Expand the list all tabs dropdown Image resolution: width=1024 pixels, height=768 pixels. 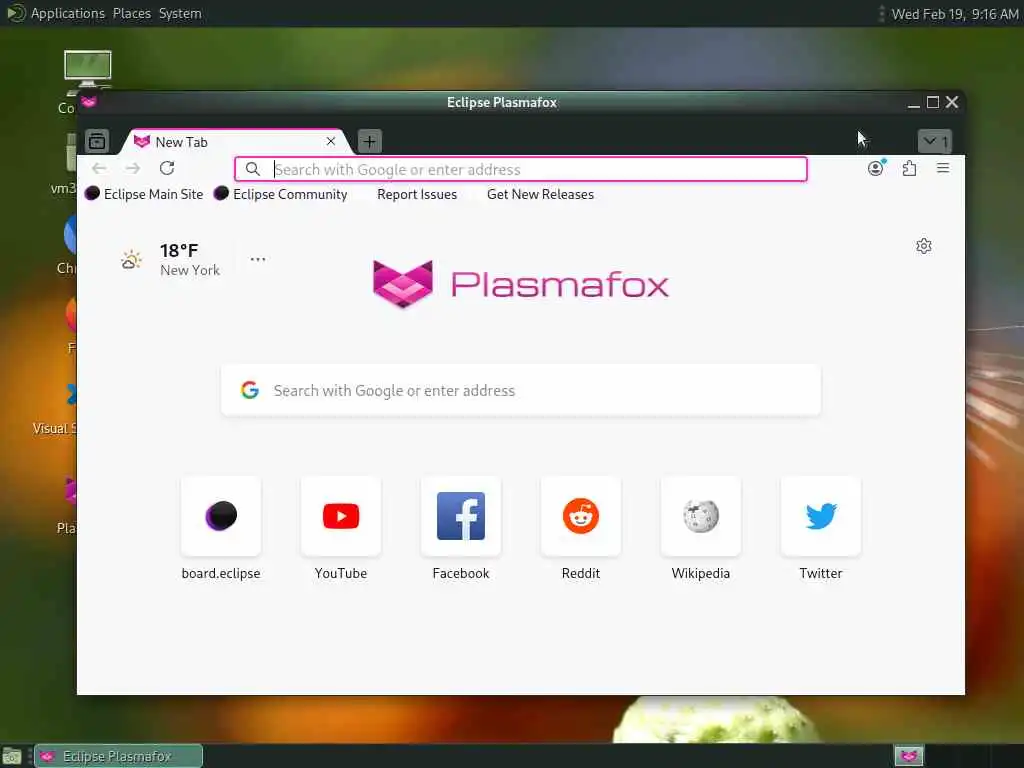pyautogui.click(x=935, y=141)
